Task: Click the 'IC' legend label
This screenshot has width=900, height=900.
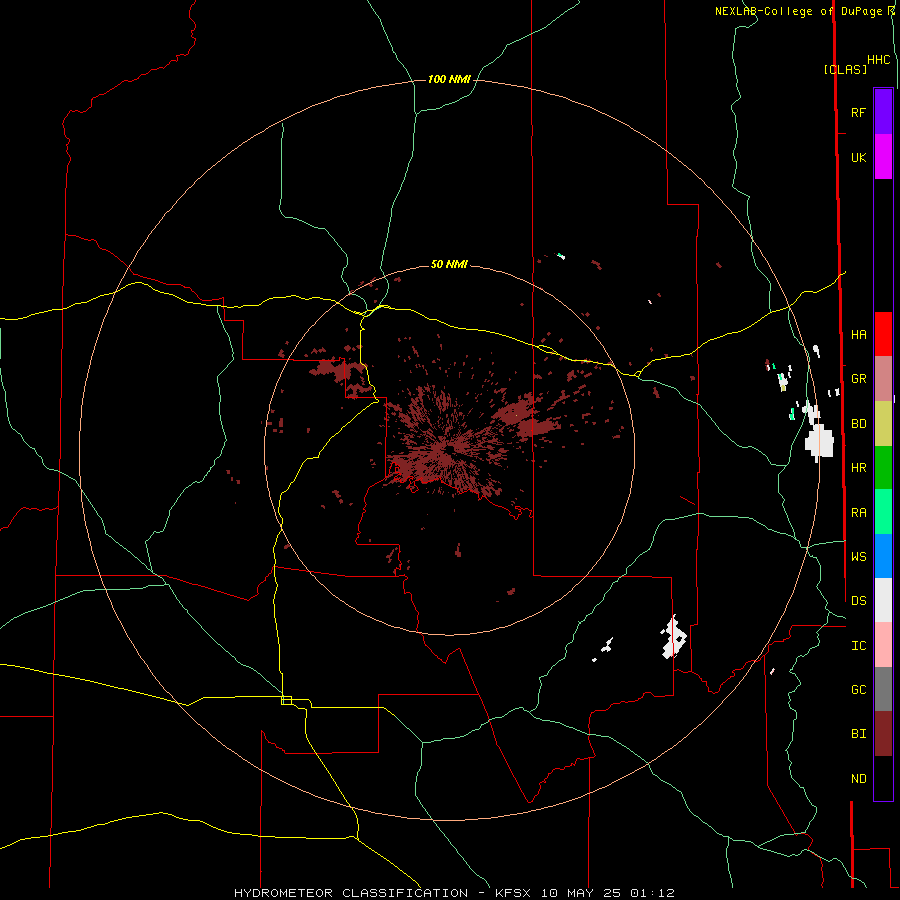Action: pyautogui.click(x=858, y=646)
